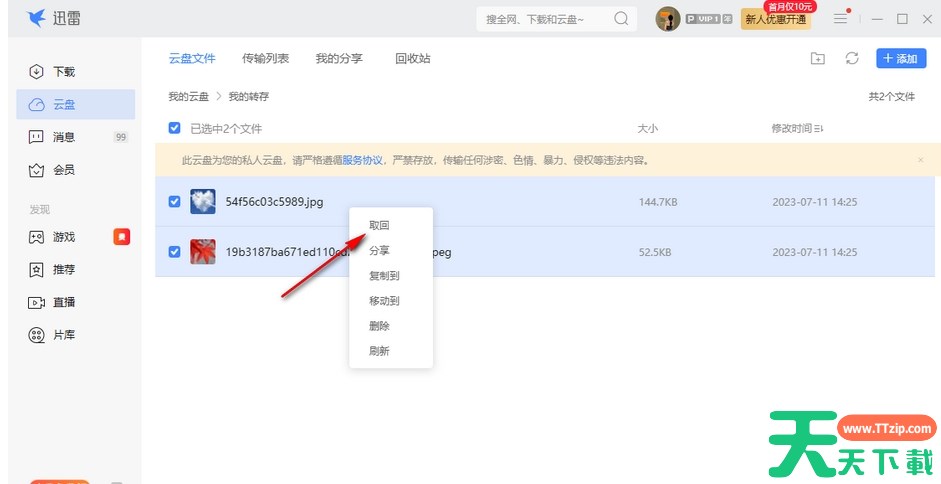Click the blue 添加 button
The height and width of the screenshot is (484, 941).
pyautogui.click(x=900, y=59)
